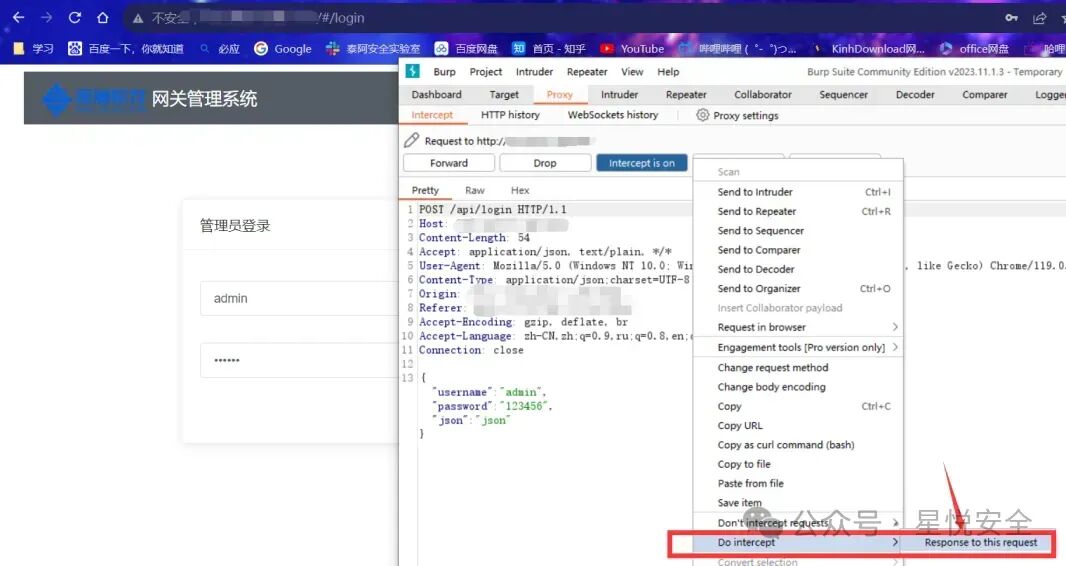Open the 首页 - 知乎 bookmark
Screen dimensions: 1066x566
click(549, 48)
